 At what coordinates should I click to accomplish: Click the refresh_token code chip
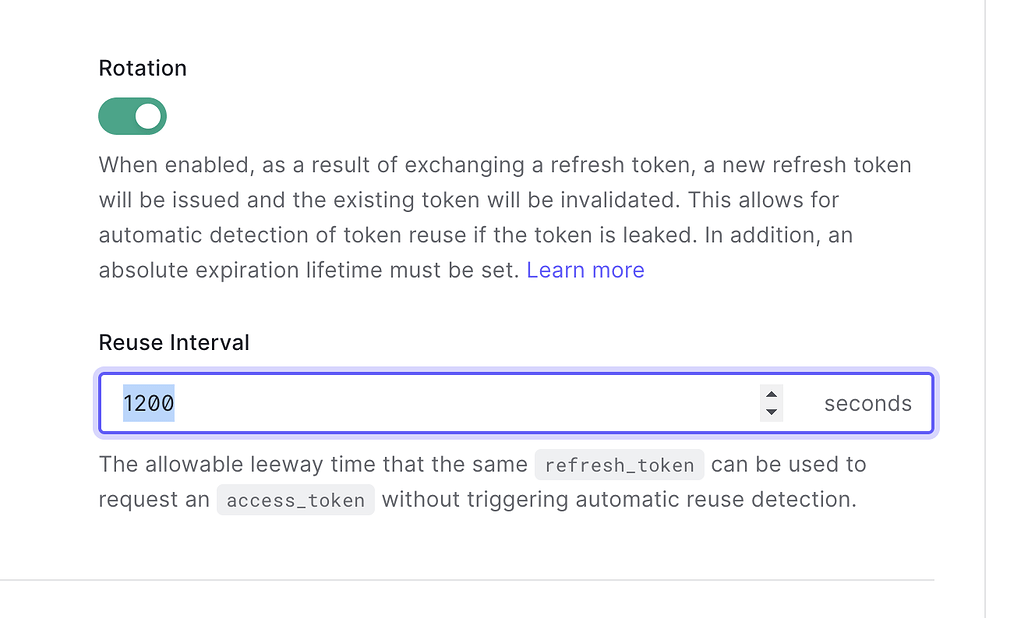(618, 465)
